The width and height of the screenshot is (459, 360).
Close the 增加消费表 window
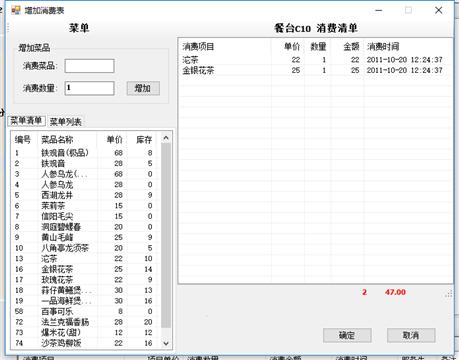coord(439,10)
